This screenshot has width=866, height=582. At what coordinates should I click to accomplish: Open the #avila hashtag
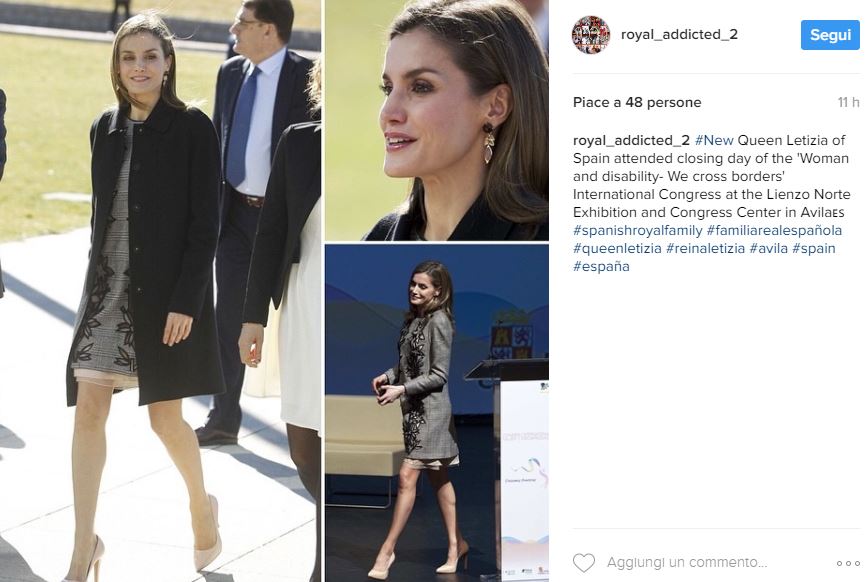(768, 248)
